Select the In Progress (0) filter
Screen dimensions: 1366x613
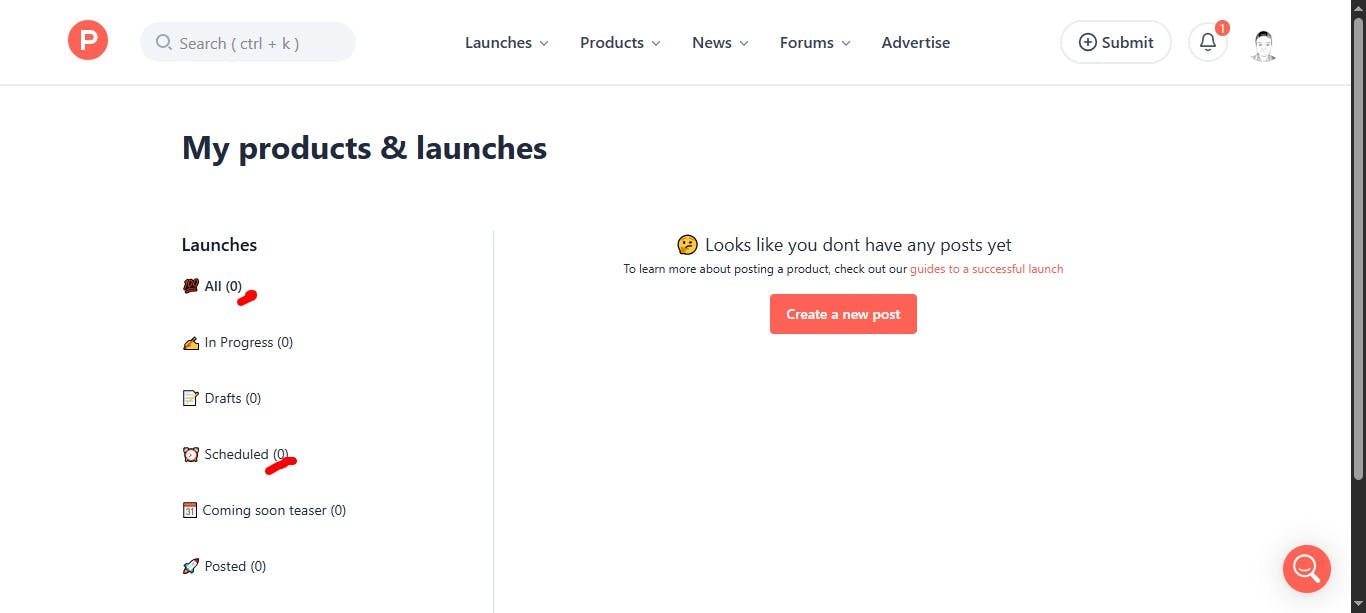click(x=238, y=342)
